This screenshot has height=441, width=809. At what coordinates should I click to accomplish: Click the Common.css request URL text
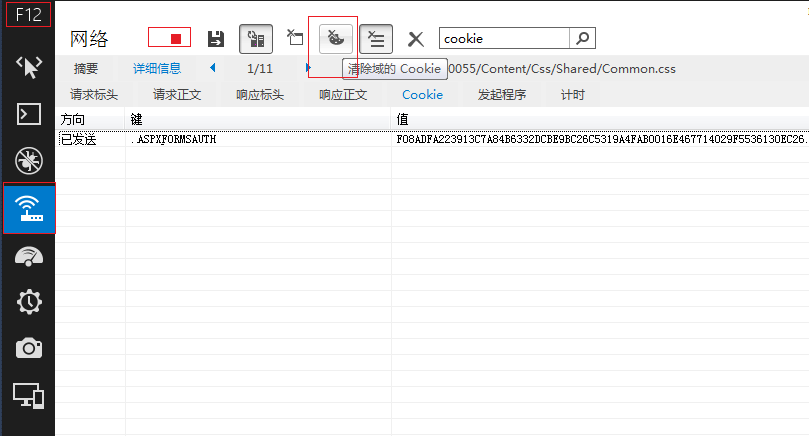(562, 69)
